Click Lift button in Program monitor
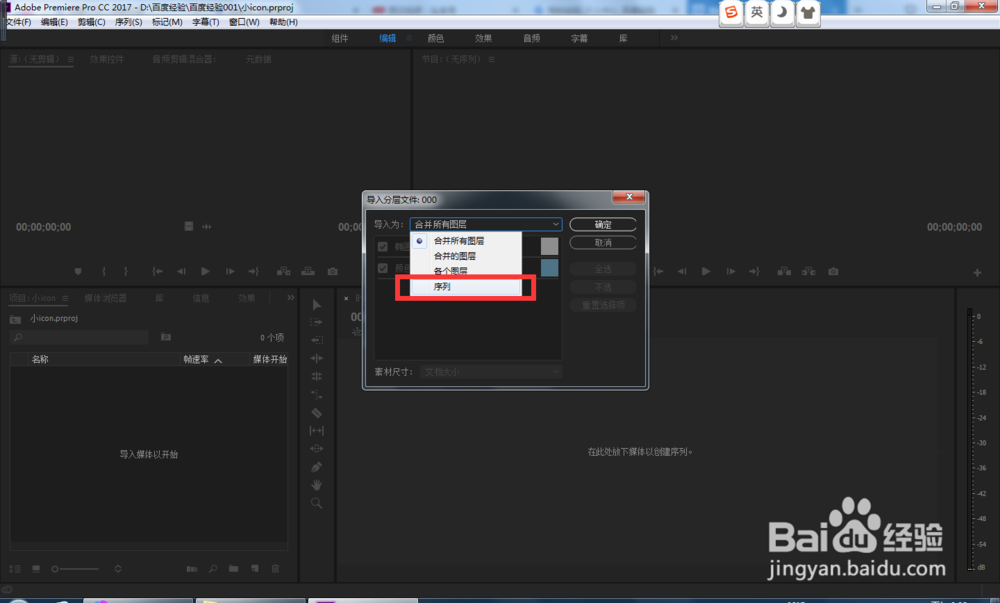Viewport: 1000px width, 603px height. (x=784, y=272)
